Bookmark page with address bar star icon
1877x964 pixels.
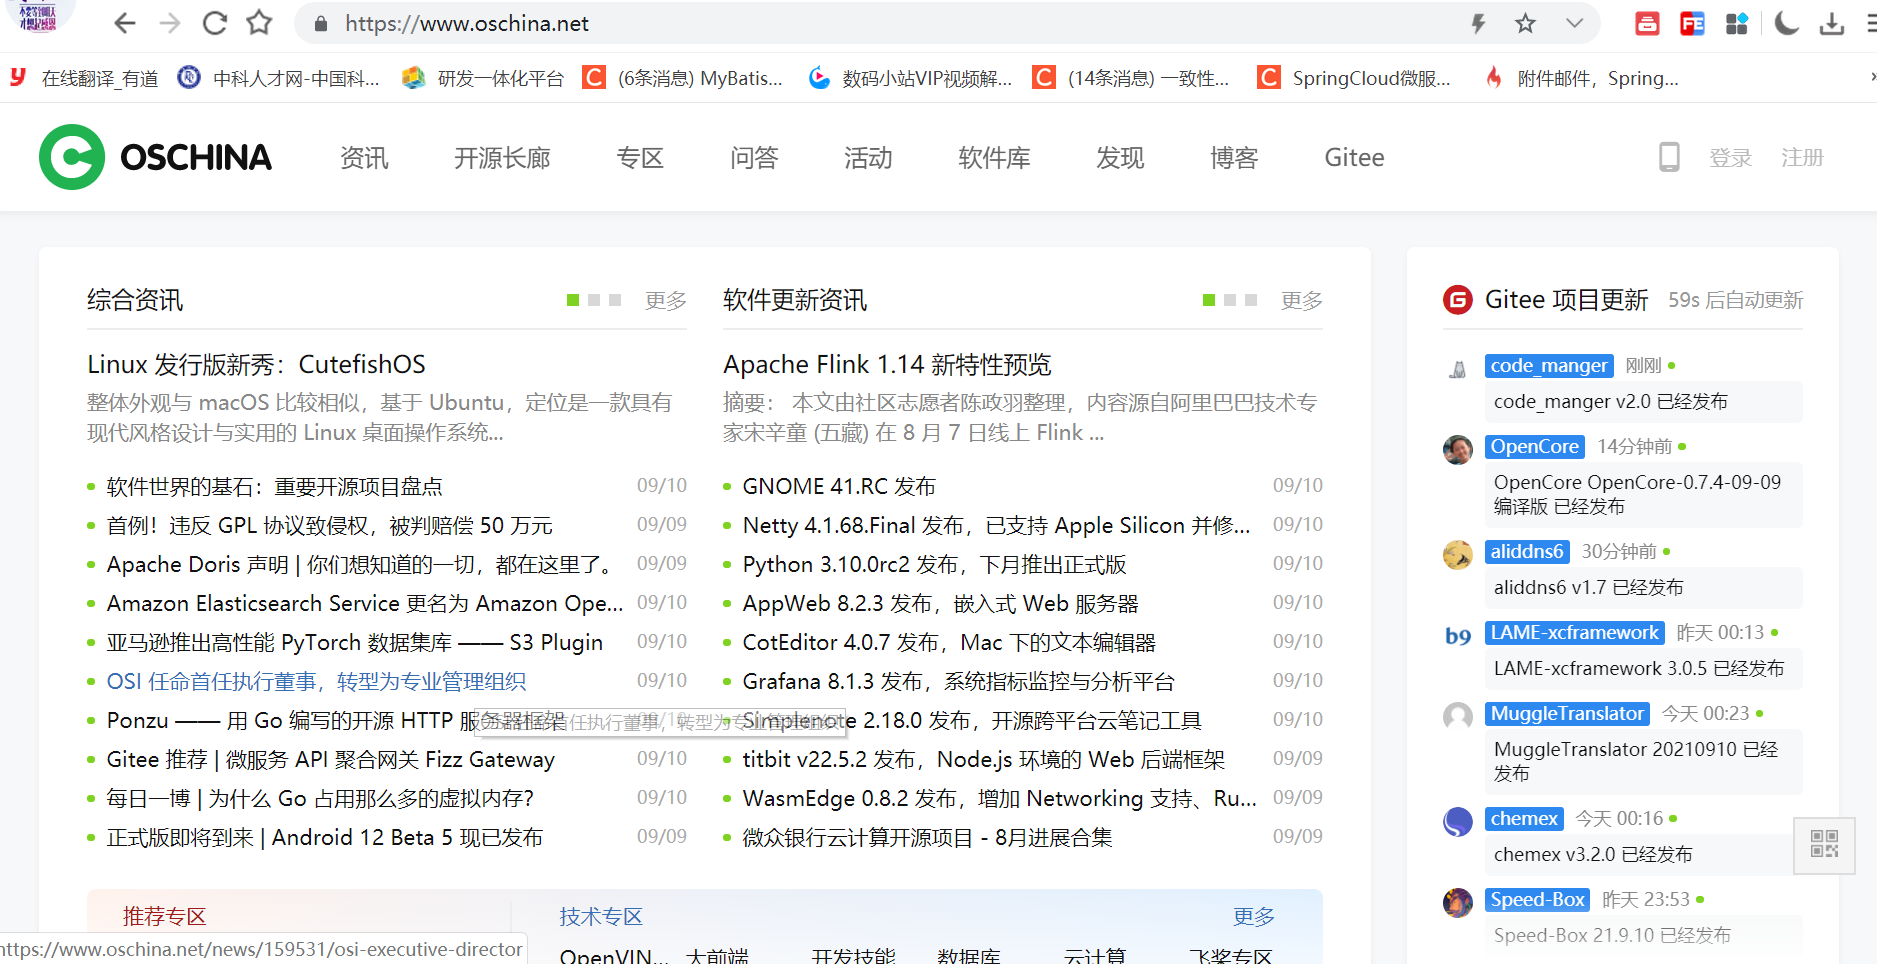[x=1525, y=23]
